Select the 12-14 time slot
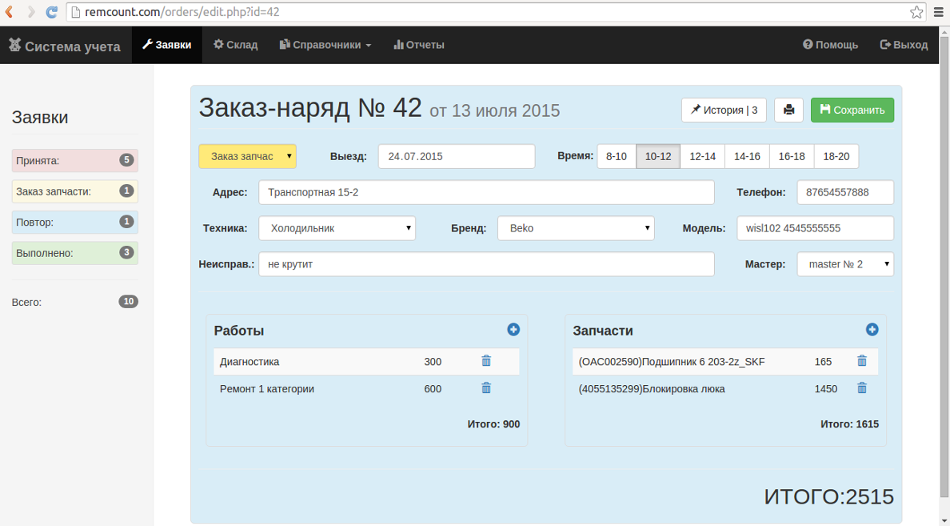This screenshot has width=950, height=526. pos(703,156)
